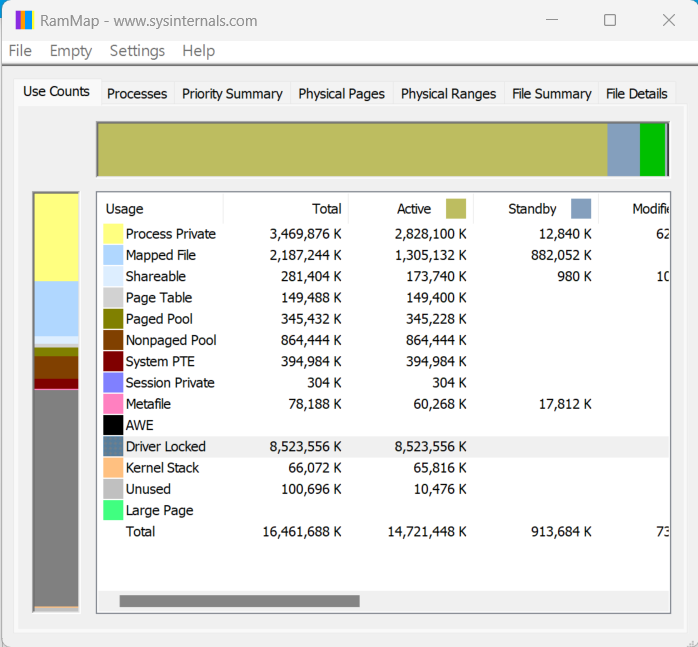Click the yellow segment in vertical usage bar
Image resolution: width=698 pixels, height=647 pixels.
pyautogui.click(x=56, y=237)
